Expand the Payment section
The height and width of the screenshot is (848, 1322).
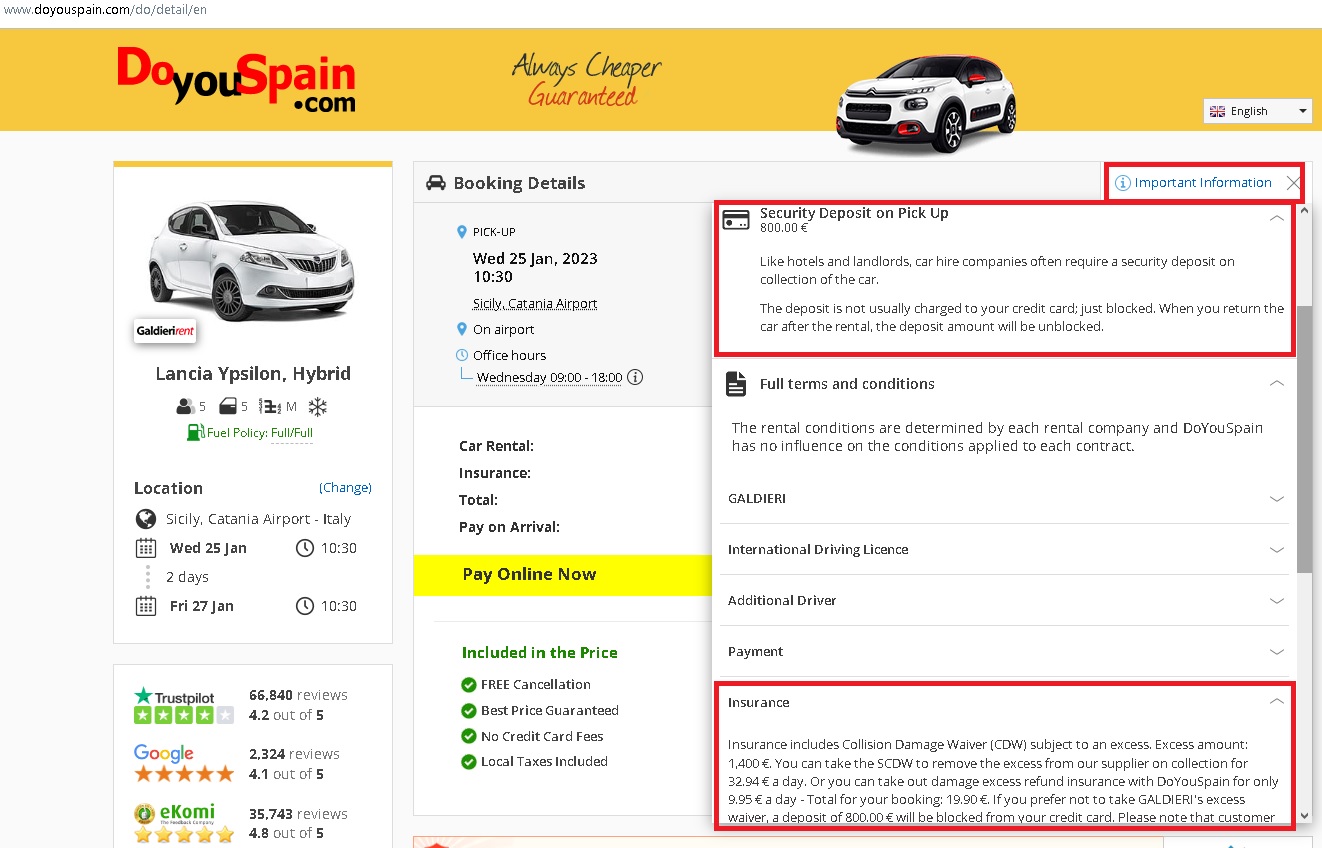(1005, 651)
